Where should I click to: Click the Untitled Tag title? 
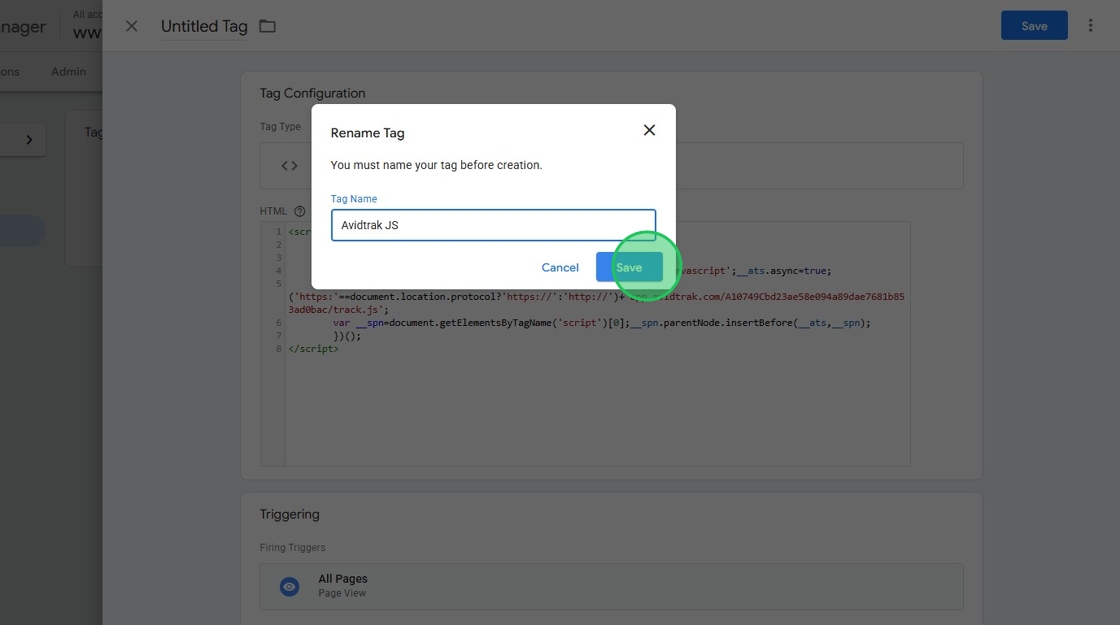[x=204, y=26]
